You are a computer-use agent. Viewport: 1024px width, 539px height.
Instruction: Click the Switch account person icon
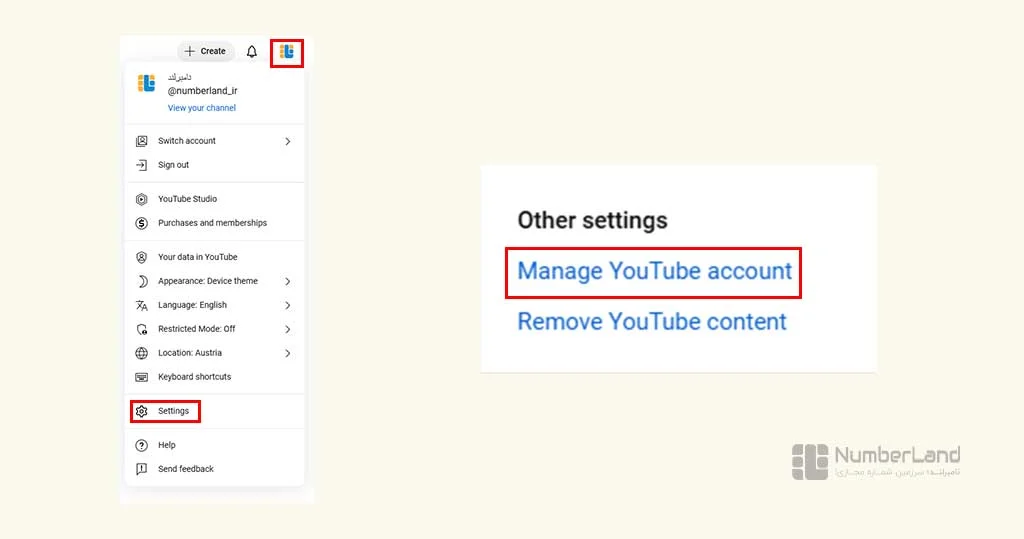pos(141,141)
